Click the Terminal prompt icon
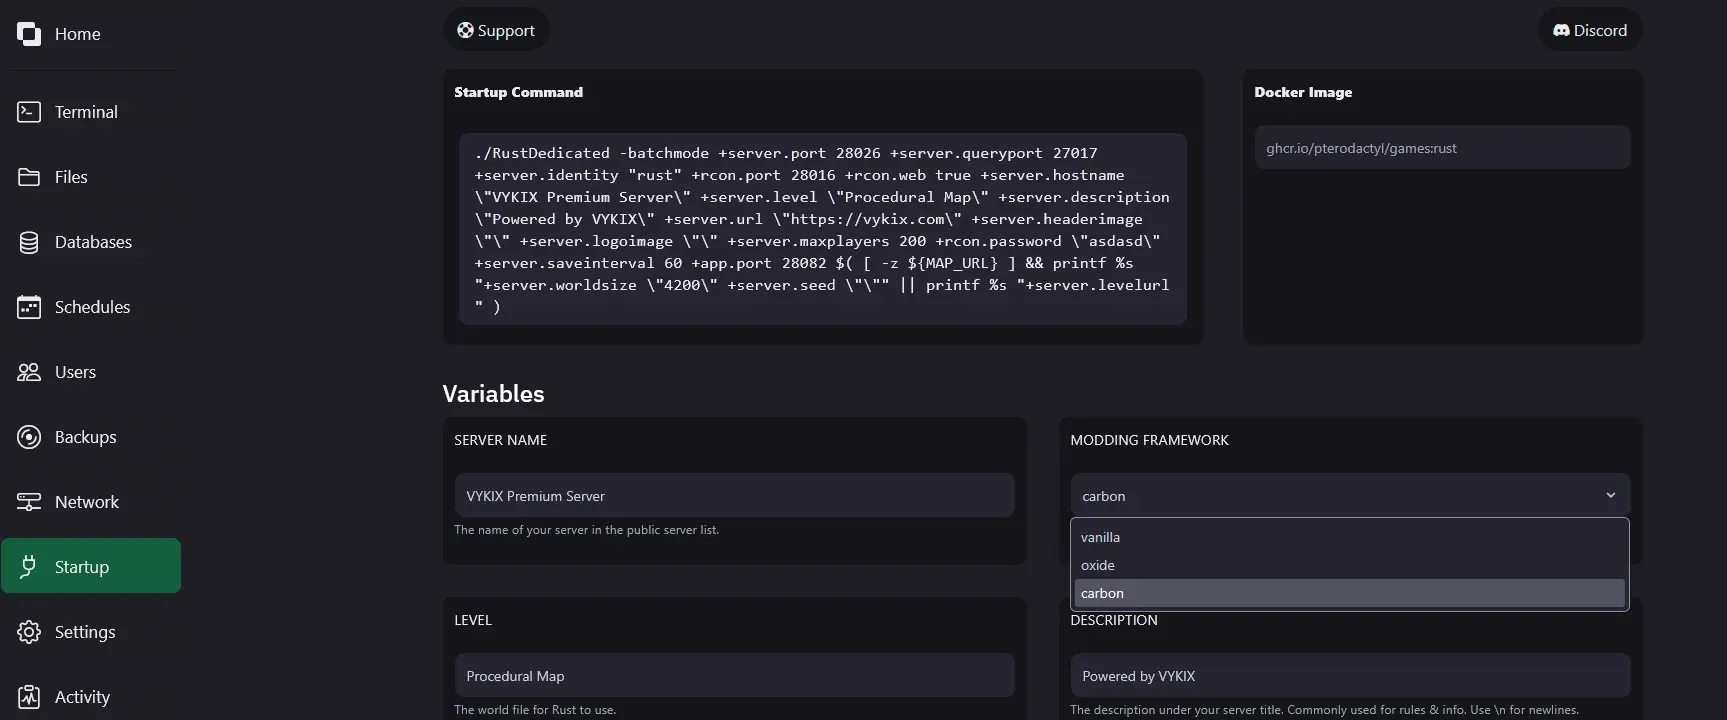This screenshot has height=720, width=1727. [x=29, y=112]
